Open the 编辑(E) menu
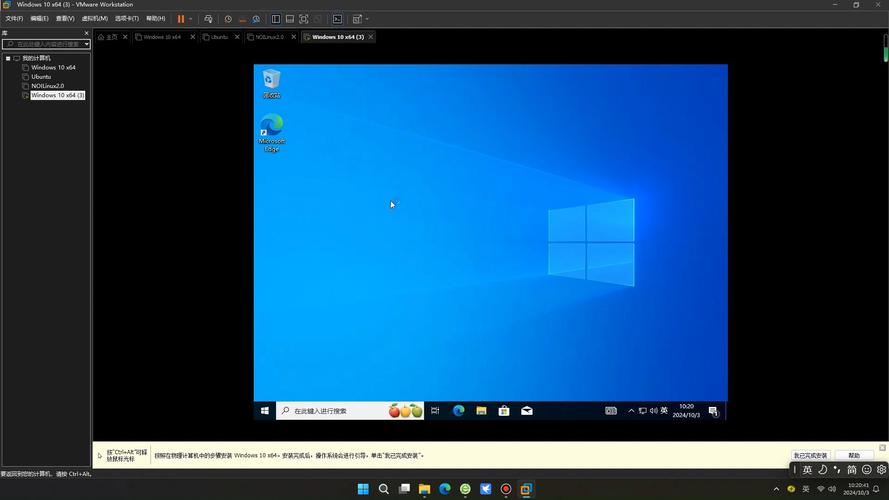 click(x=39, y=19)
